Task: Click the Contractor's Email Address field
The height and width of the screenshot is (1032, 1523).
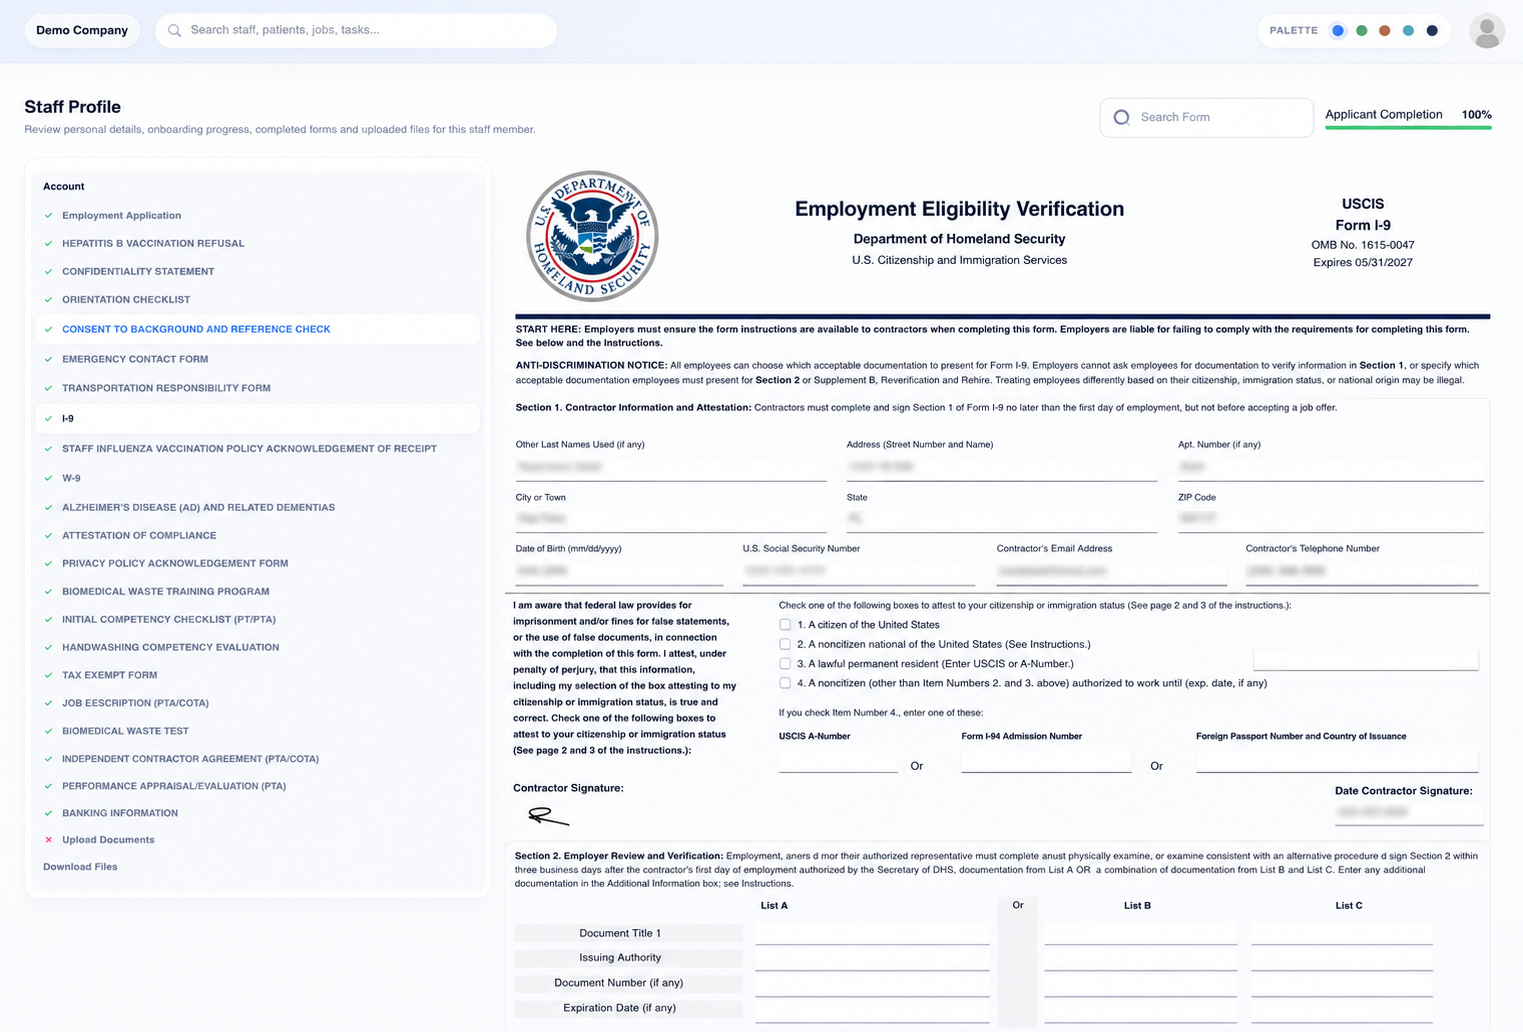Action: [1111, 571]
